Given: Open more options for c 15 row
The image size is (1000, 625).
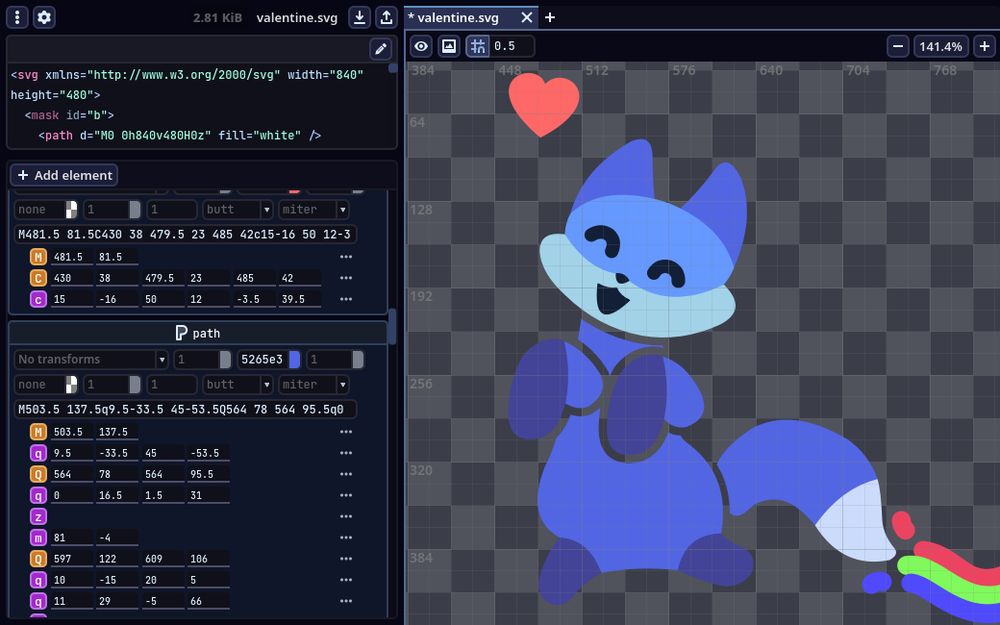Looking at the screenshot, I should [x=346, y=298].
